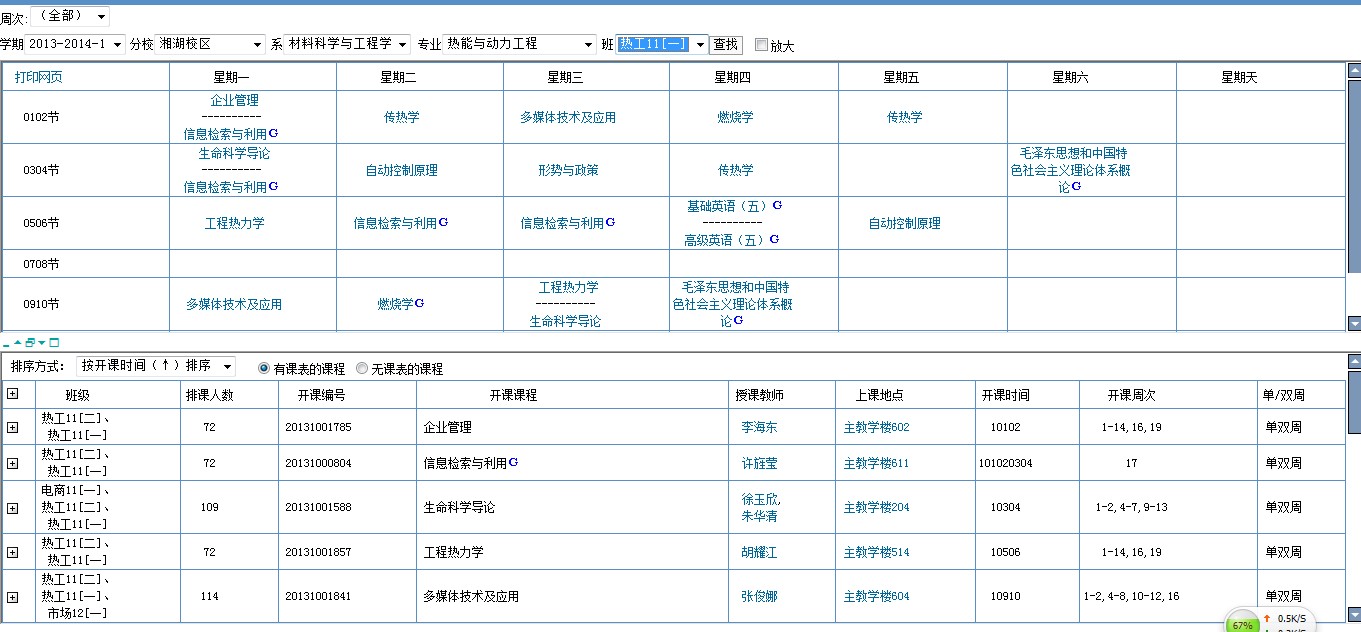Click G icon in lower table 信息检索与利用 row
This screenshot has width=1361, height=632.
coord(513,462)
